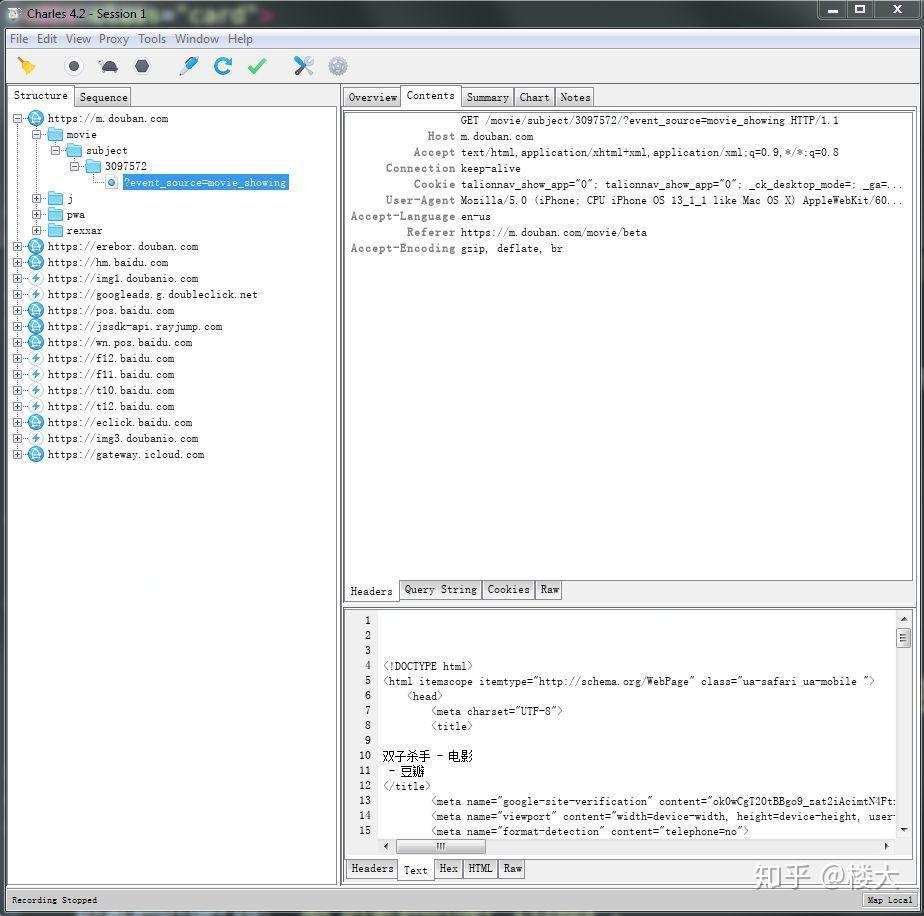The image size is (924, 916).
Task: Select the https://hm.baidu.com host entry
Action: (x=108, y=263)
